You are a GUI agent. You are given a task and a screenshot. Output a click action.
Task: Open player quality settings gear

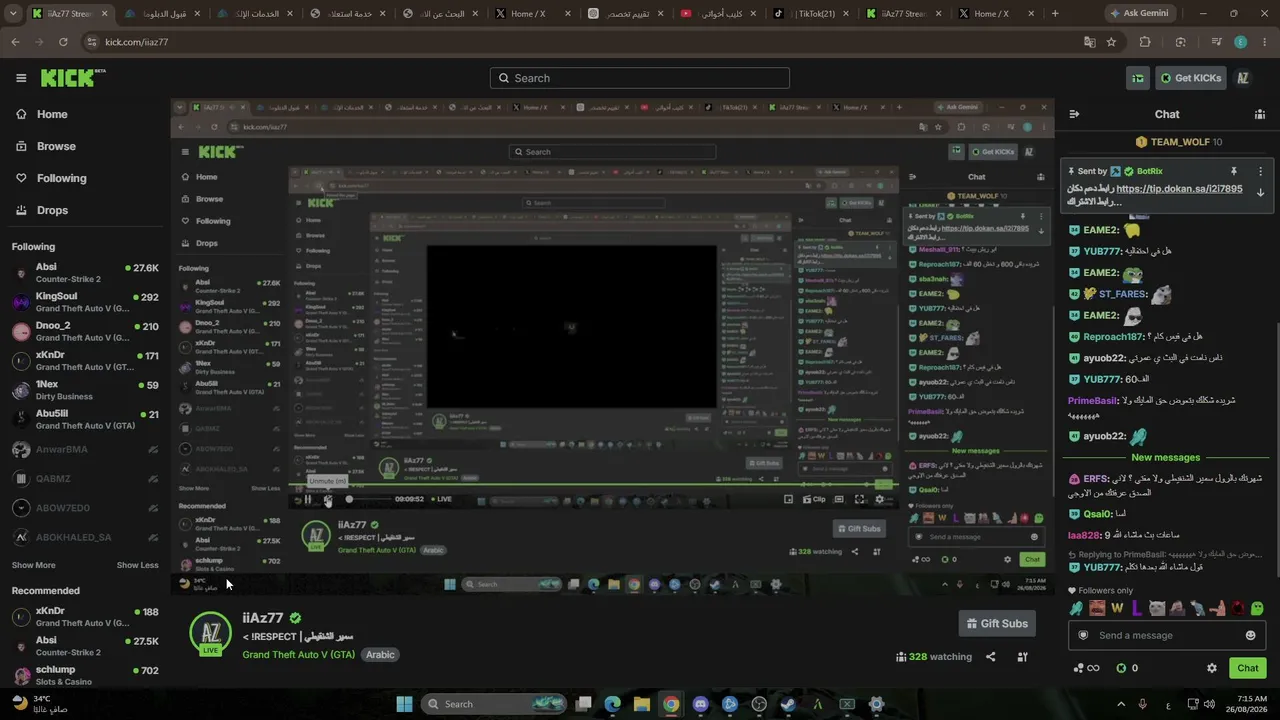tap(879, 499)
